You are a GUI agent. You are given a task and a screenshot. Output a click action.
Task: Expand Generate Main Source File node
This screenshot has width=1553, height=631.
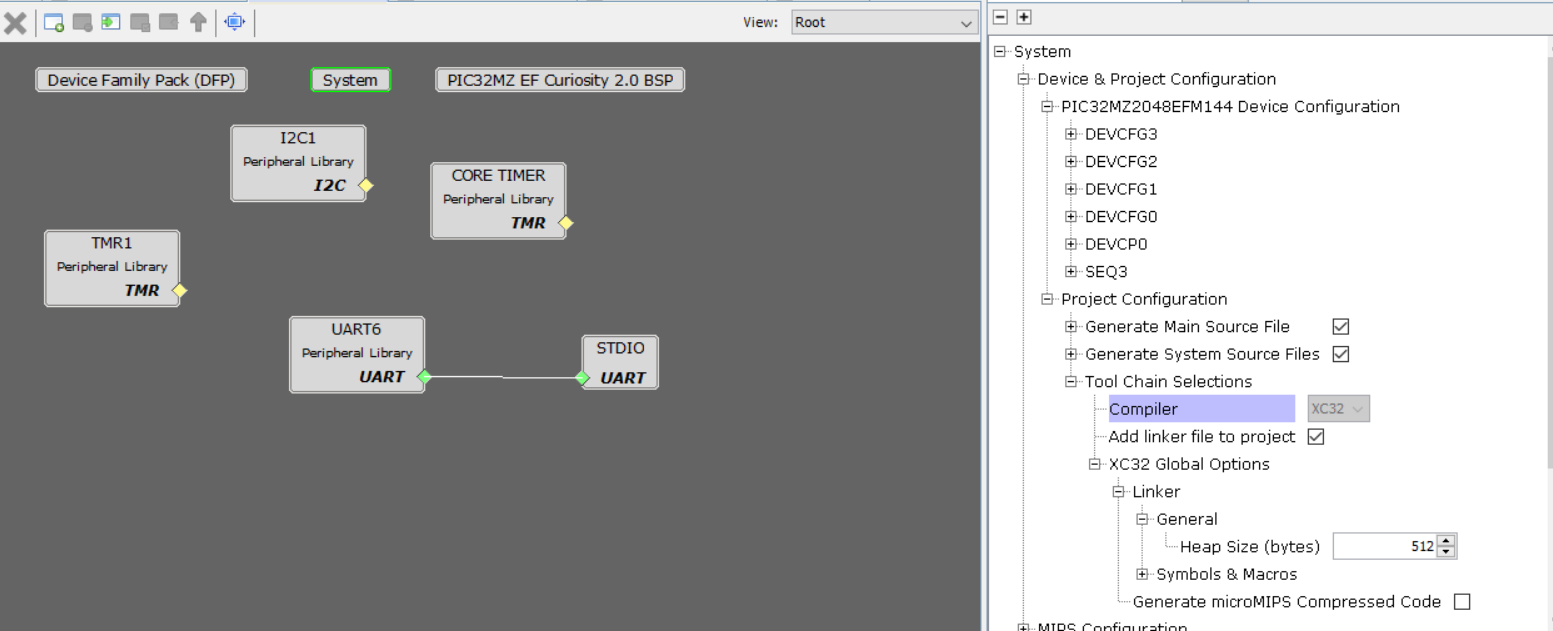[1071, 327]
